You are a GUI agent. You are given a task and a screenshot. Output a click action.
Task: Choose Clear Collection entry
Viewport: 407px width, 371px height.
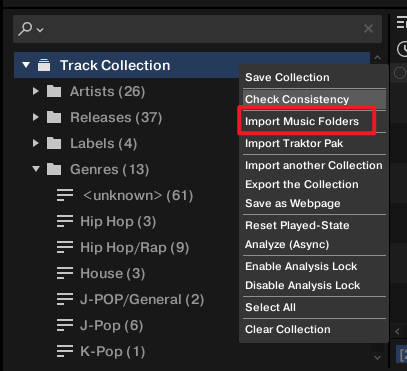(x=314, y=329)
